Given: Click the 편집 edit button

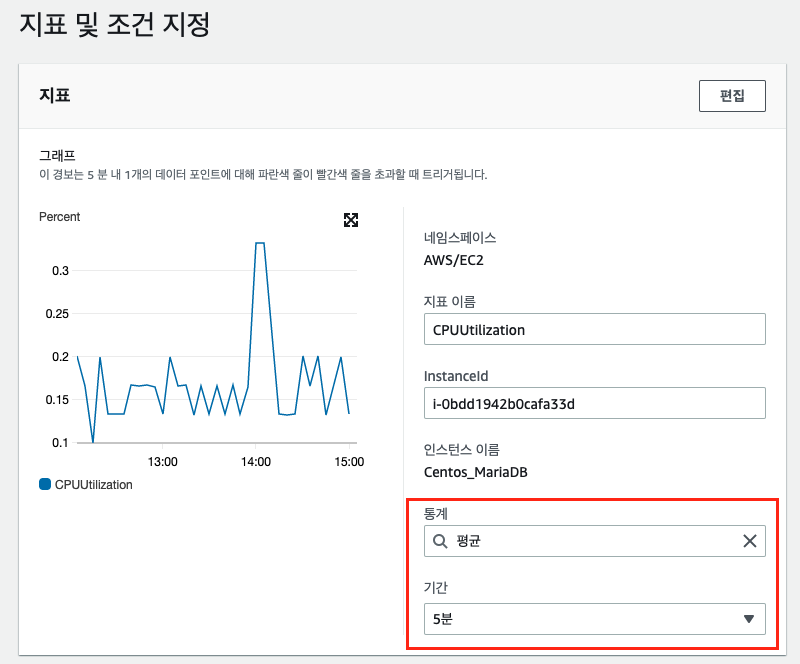Looking at the screenshot, I should [x=732, y=95].
